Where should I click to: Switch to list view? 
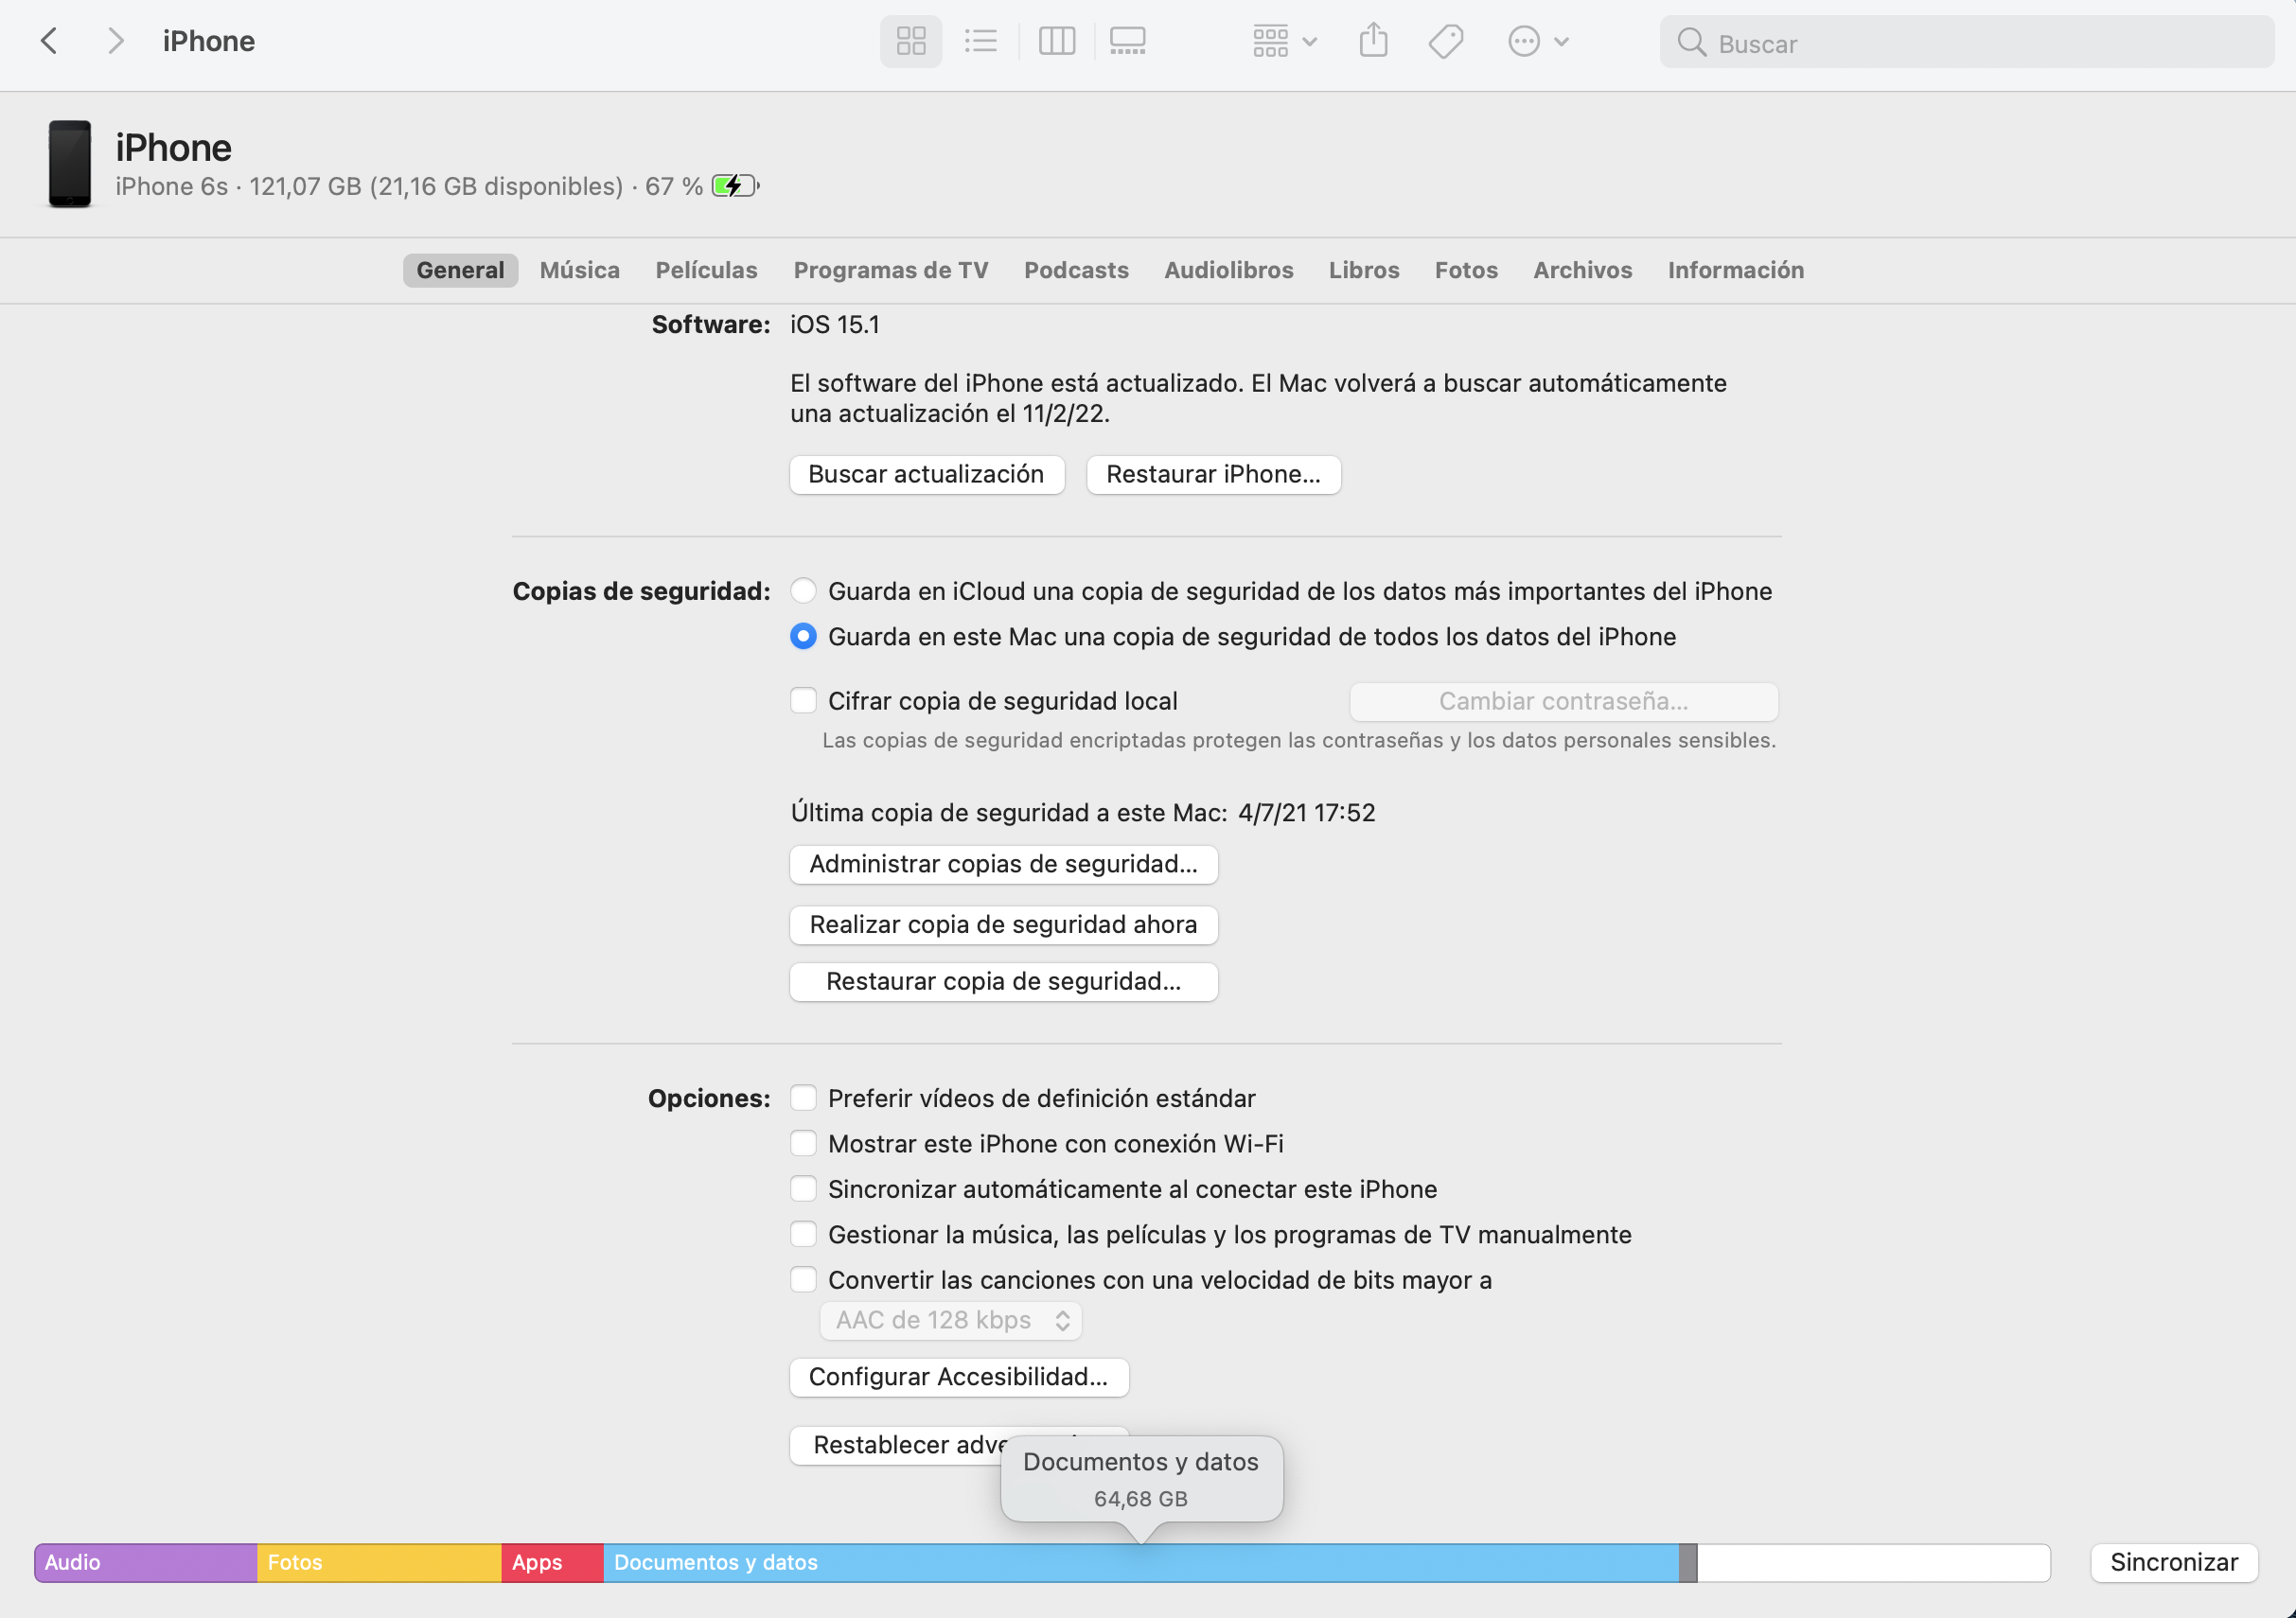click(981, 41)
